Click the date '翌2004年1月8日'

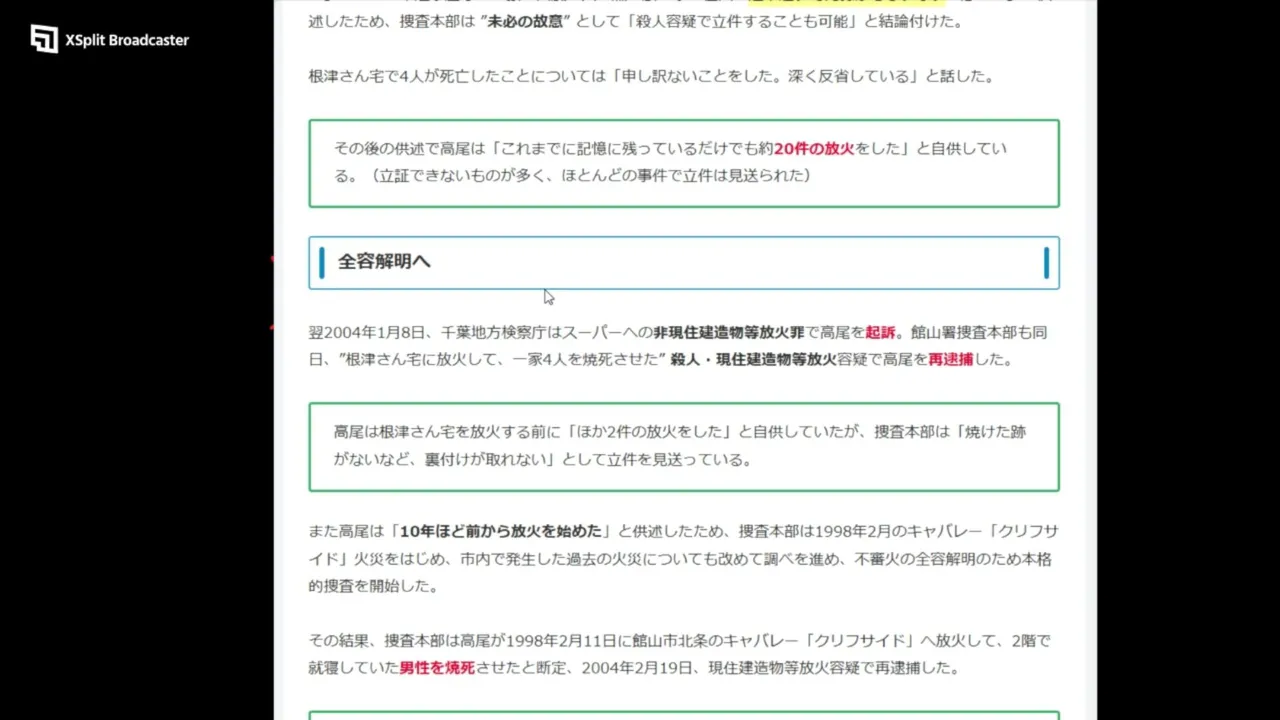368,332
